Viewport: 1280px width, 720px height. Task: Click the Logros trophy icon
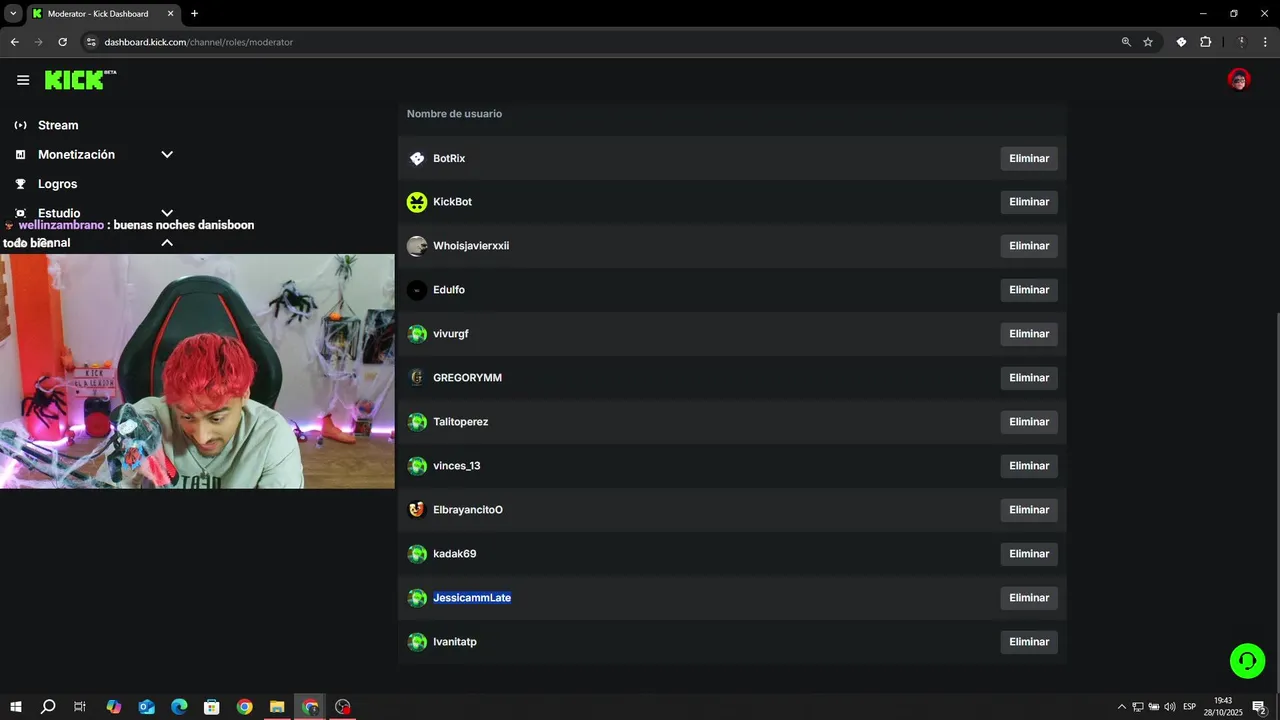[20, 184]
